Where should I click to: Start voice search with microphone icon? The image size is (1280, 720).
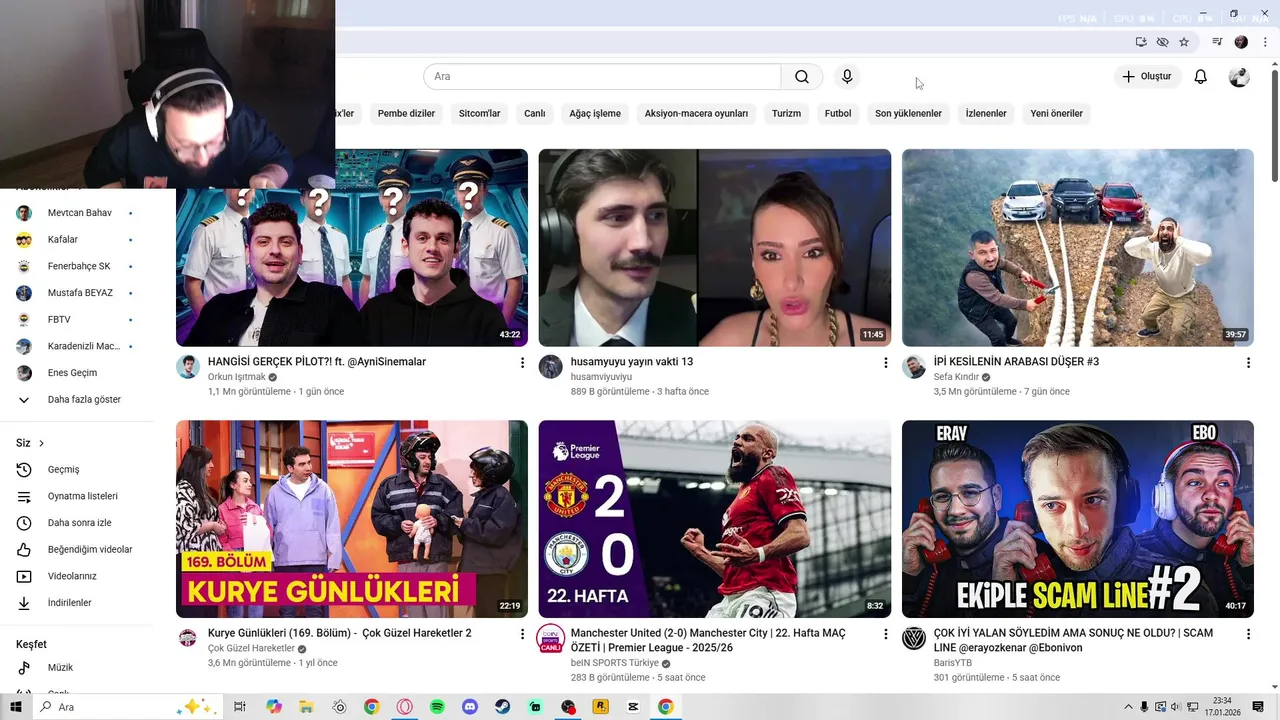click(847, 77)
